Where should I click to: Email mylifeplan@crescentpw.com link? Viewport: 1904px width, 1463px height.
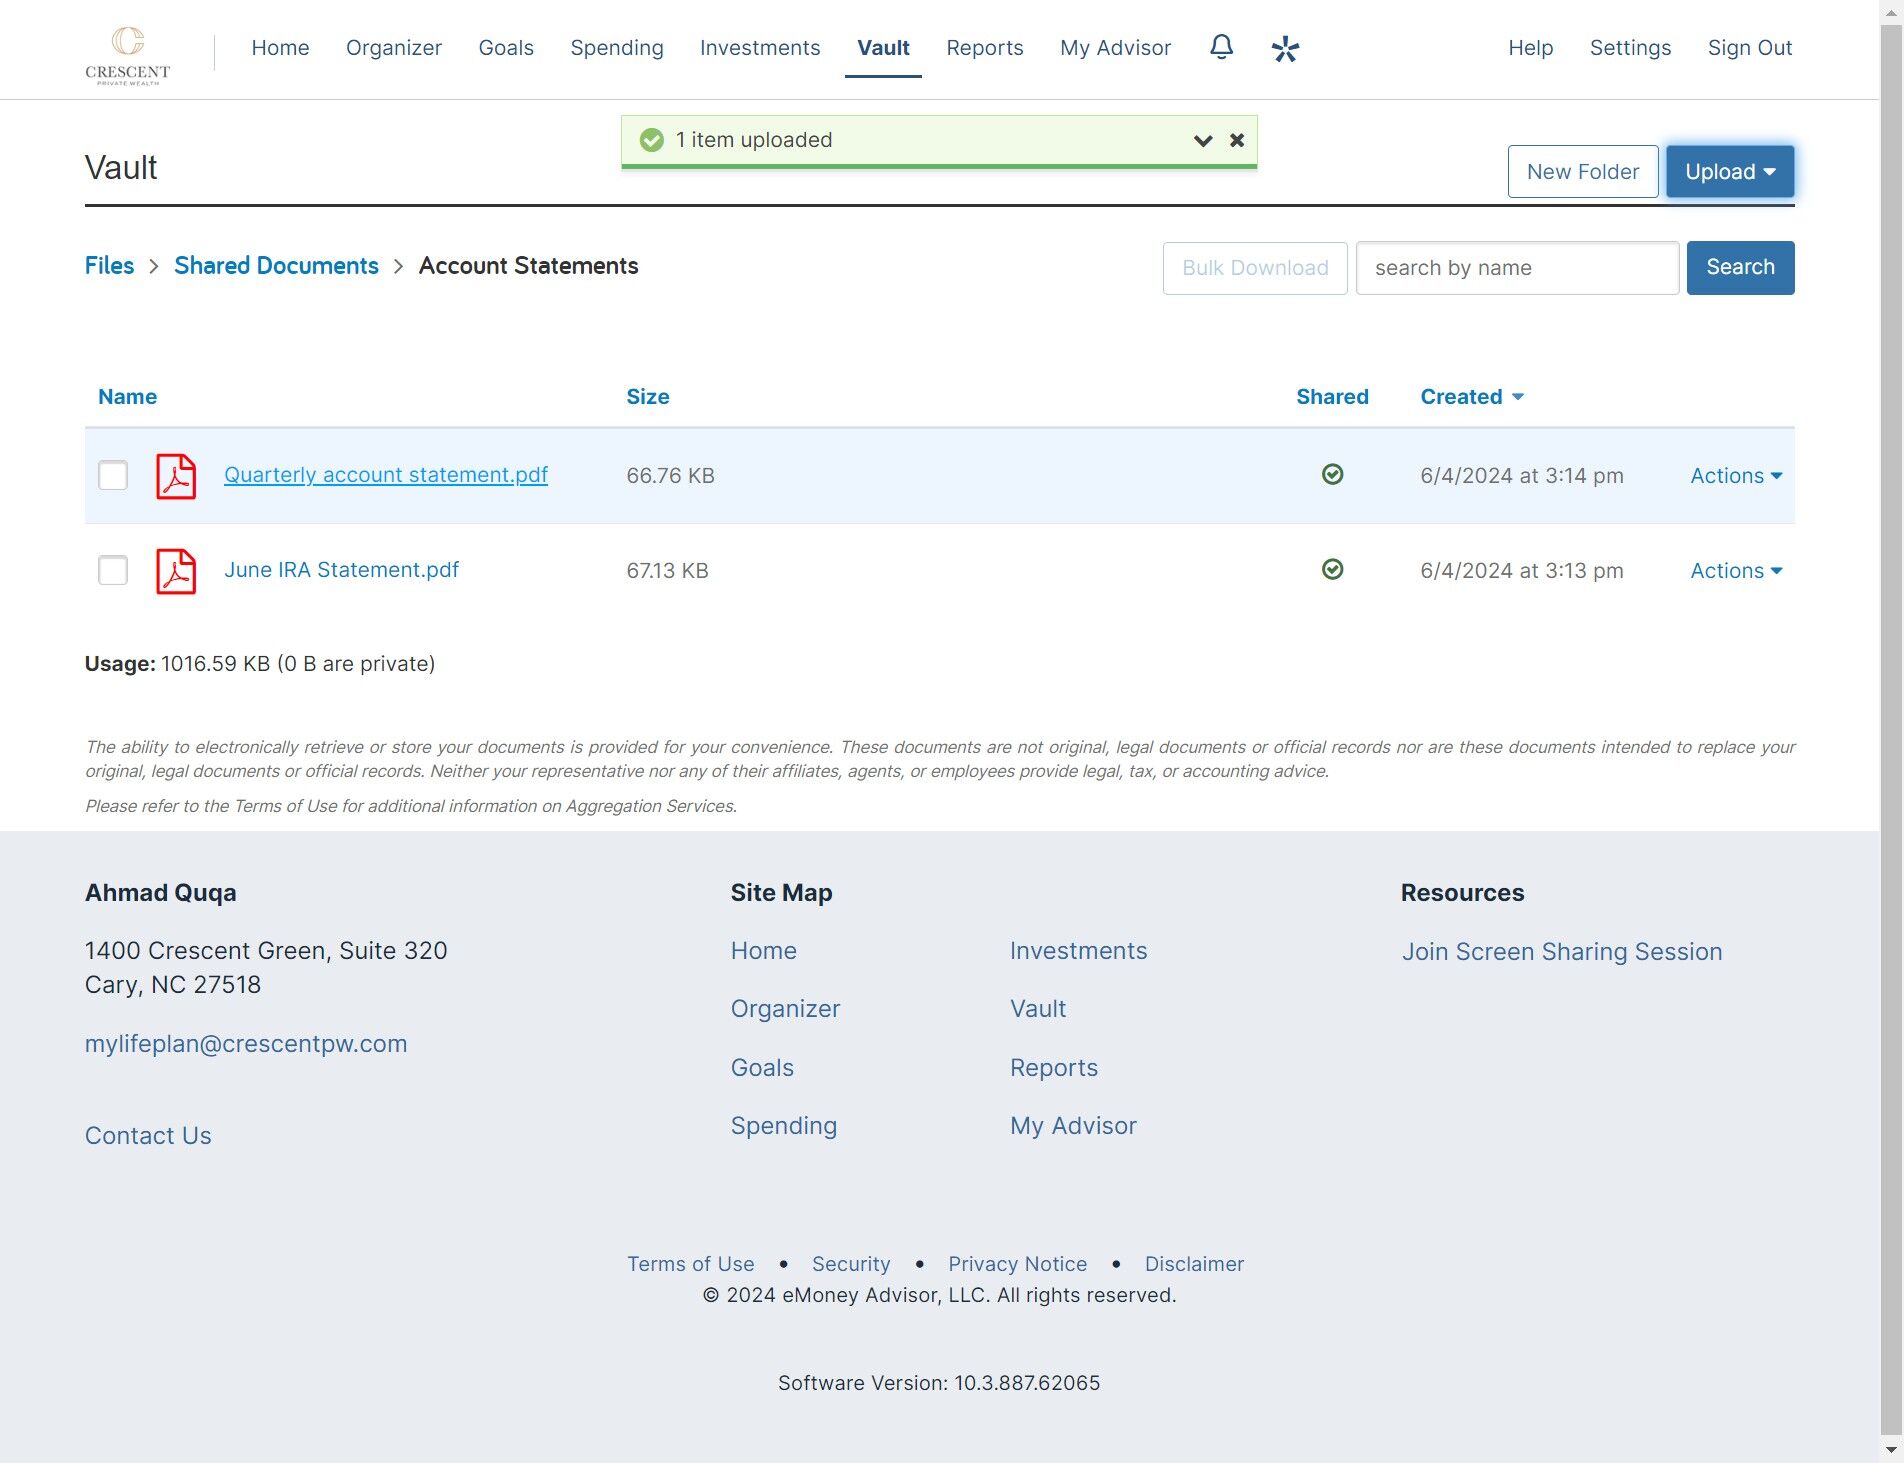click(246, 1044)
